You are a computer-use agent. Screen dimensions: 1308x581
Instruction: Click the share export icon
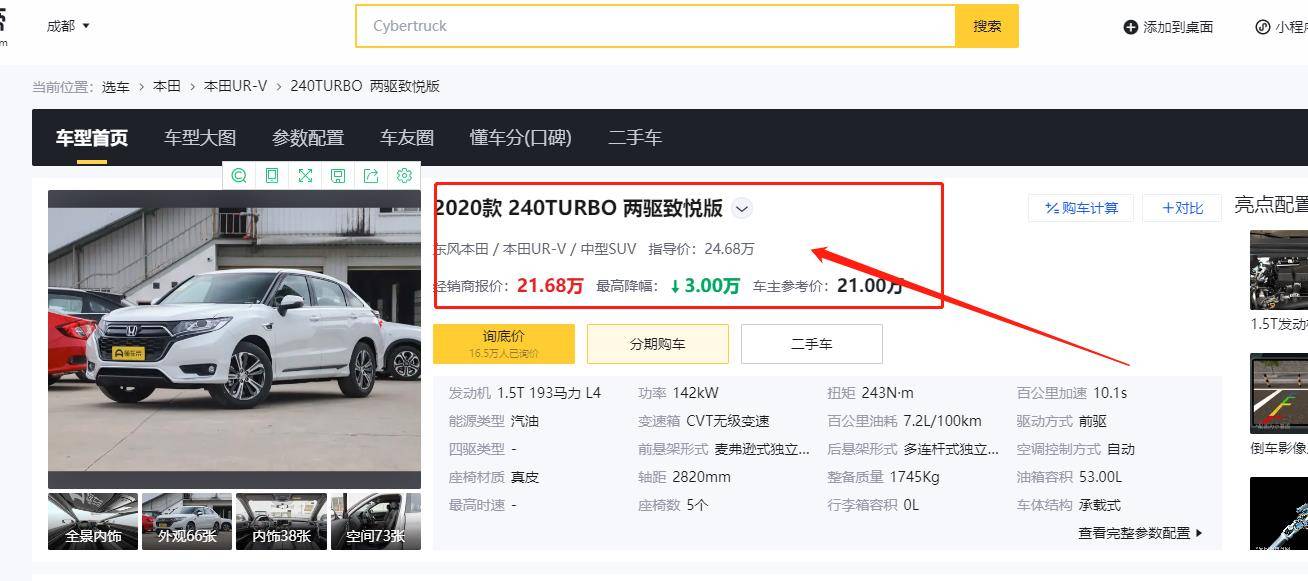(x=371, y=175)
